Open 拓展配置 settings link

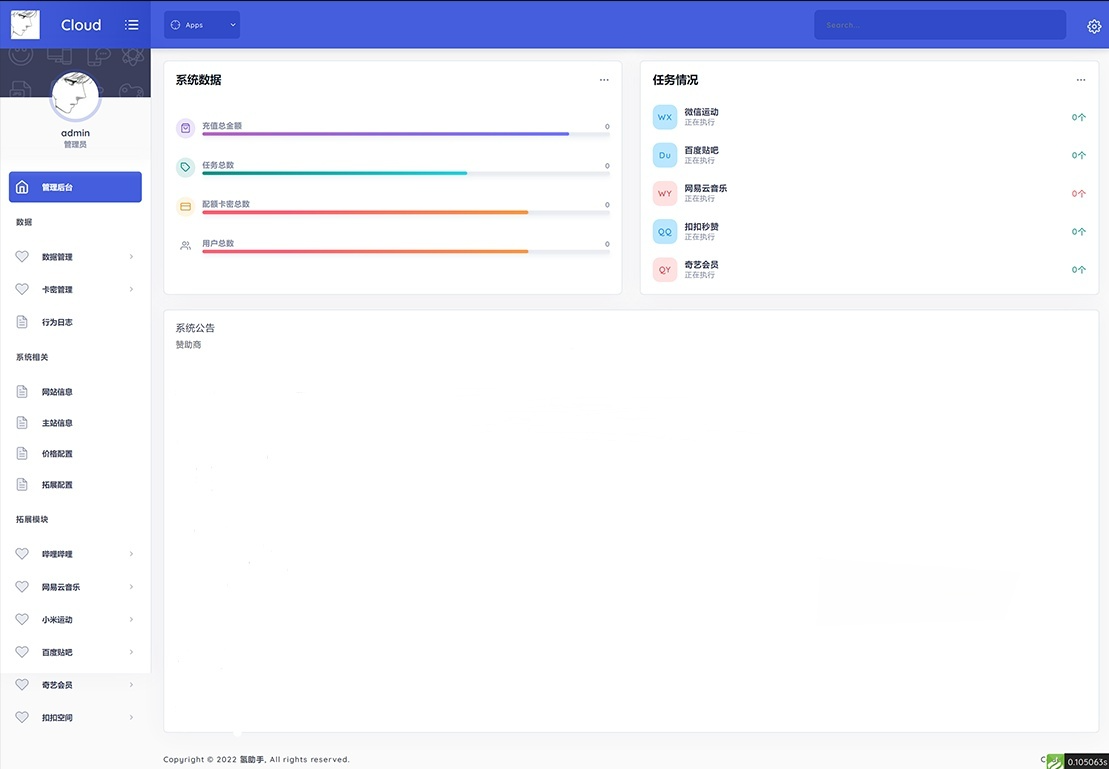click(57, 485)
